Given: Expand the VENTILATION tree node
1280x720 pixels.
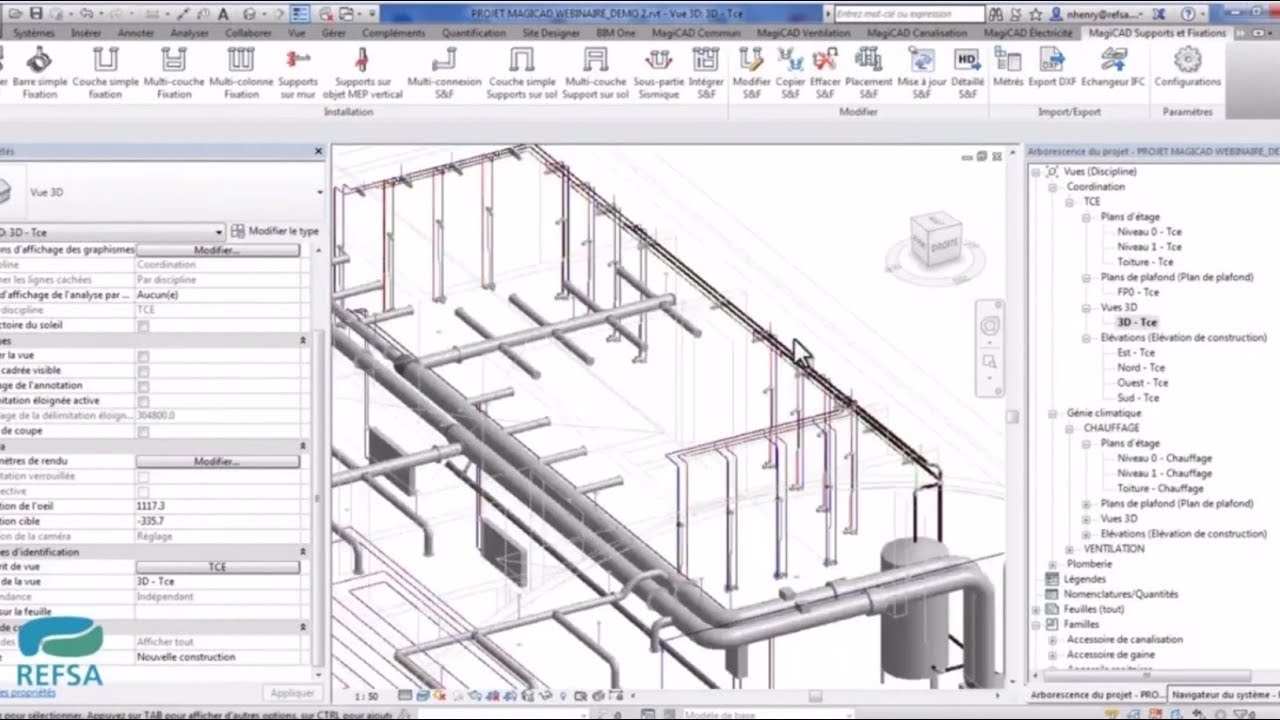Looking at the screenshot, I should 1070,549.
